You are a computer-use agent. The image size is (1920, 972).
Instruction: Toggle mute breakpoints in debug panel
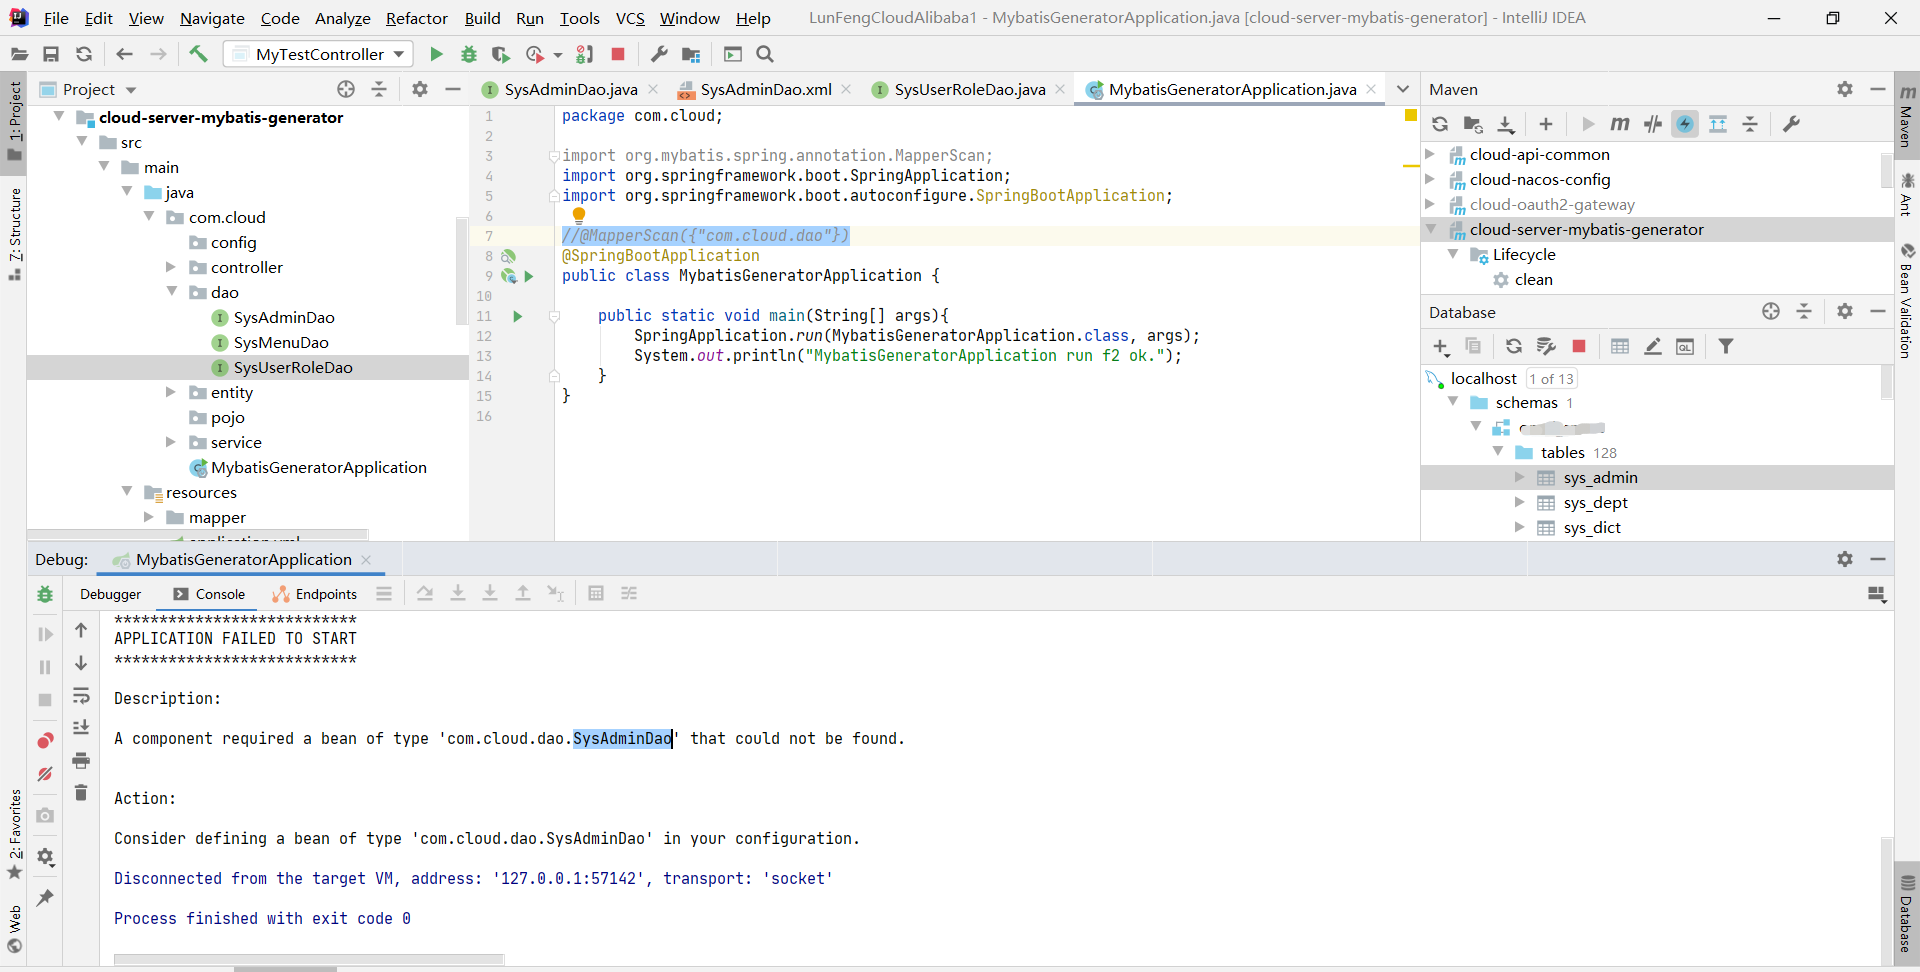click(x=45, y=774)
